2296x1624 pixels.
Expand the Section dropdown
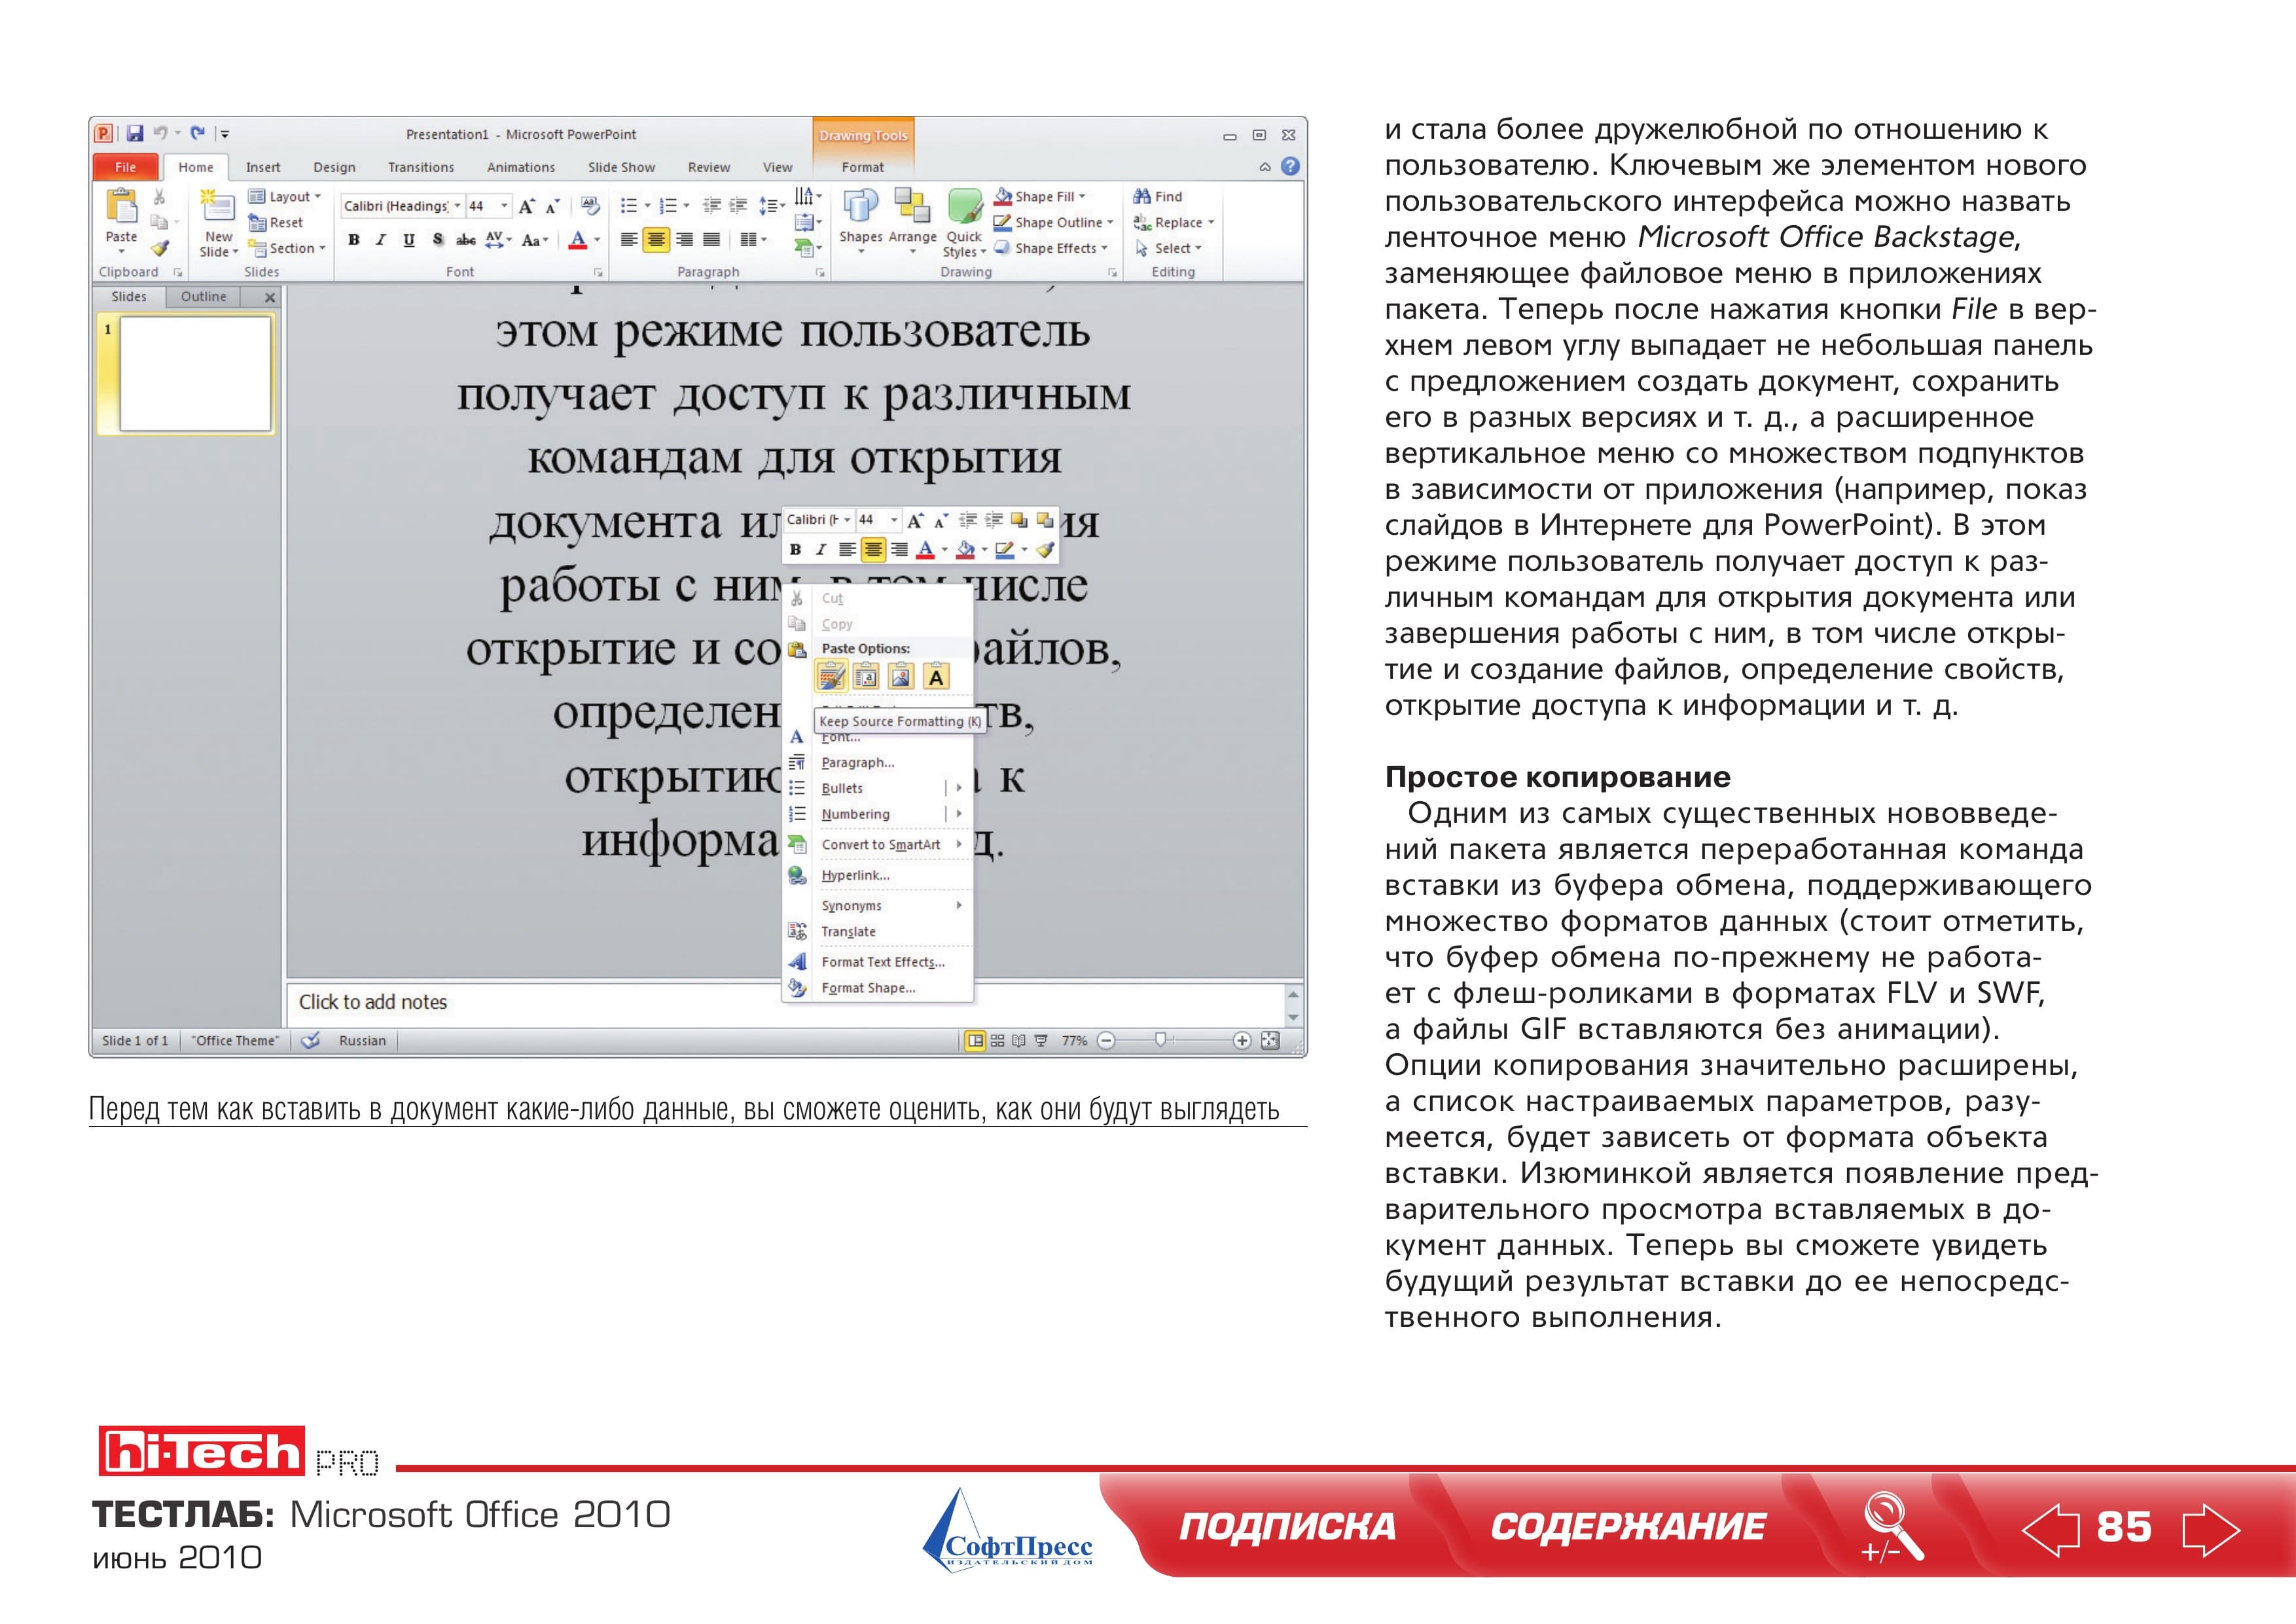(287, 248)
